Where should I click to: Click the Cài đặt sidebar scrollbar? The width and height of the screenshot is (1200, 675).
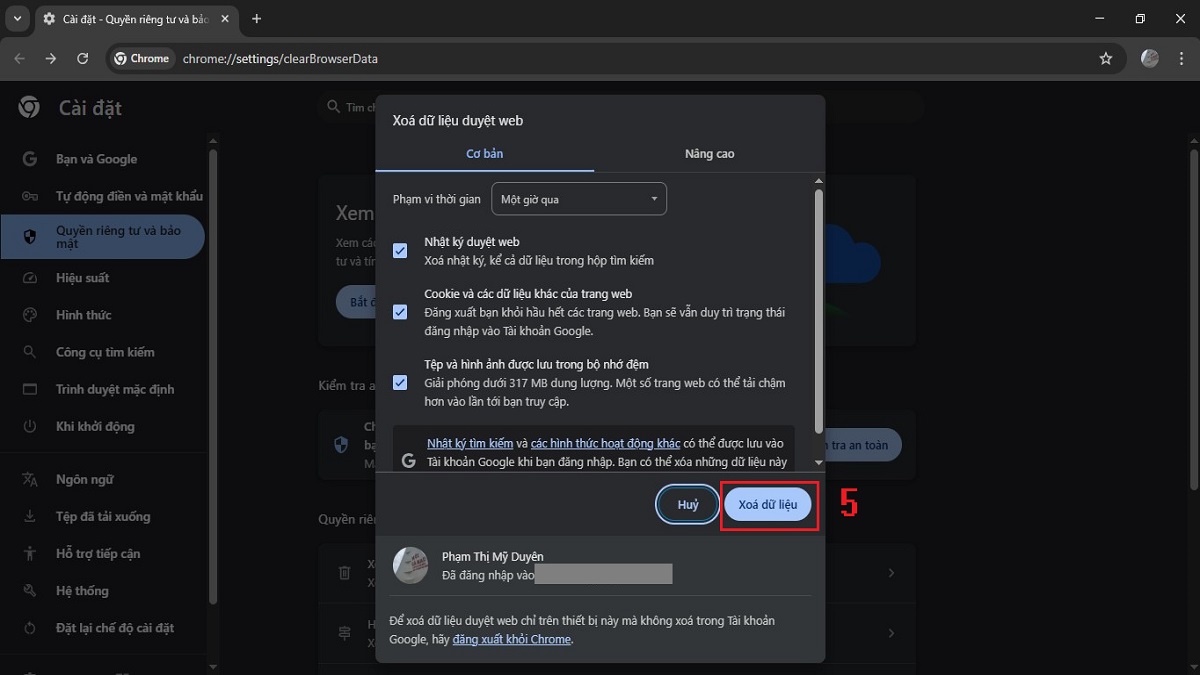[x=213, y=375]
